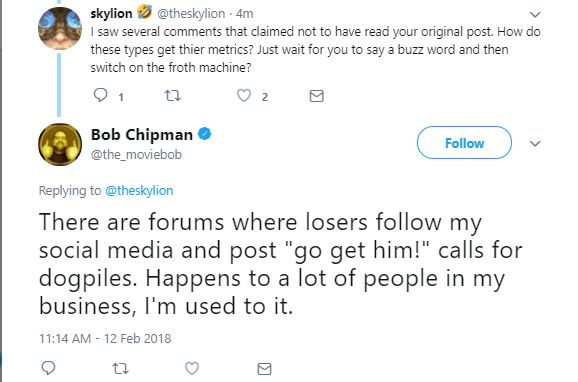
Task: Click Bob Chipman's verified badge
Action: click(x=205, y=134)
